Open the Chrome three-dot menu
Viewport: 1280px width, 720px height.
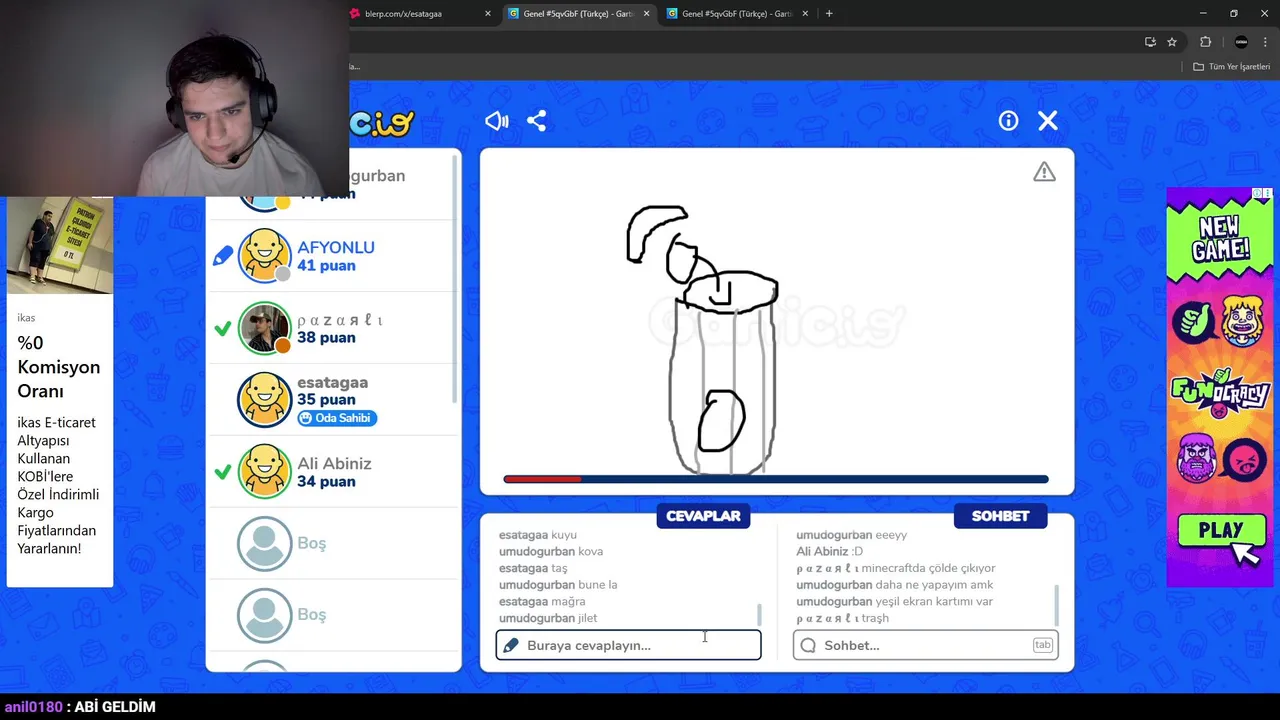point(1266,42)
